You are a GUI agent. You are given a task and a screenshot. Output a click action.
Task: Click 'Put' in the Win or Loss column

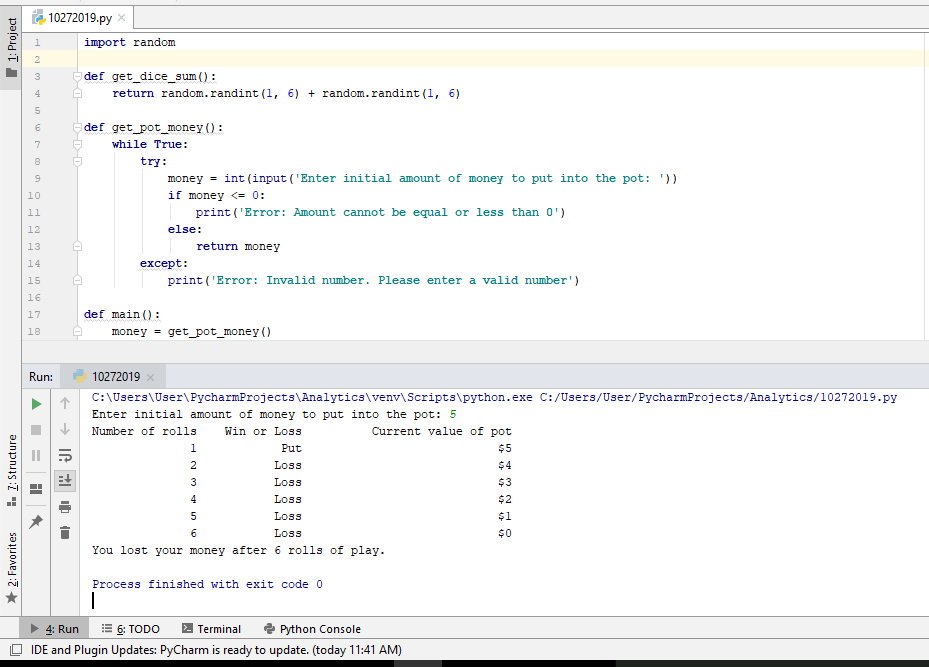click(x=291, y=448)
